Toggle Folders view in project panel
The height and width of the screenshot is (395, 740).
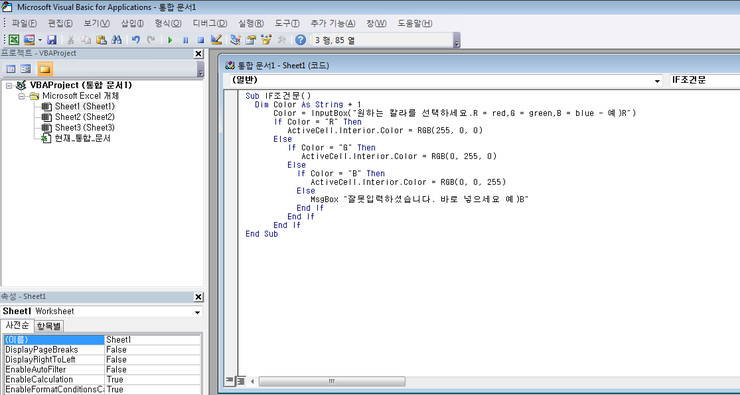click(45, 69)
